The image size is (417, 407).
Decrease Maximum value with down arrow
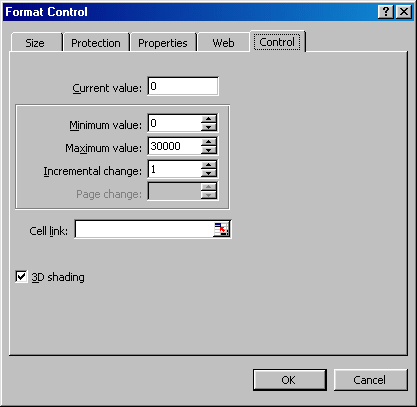coord(209,150)
